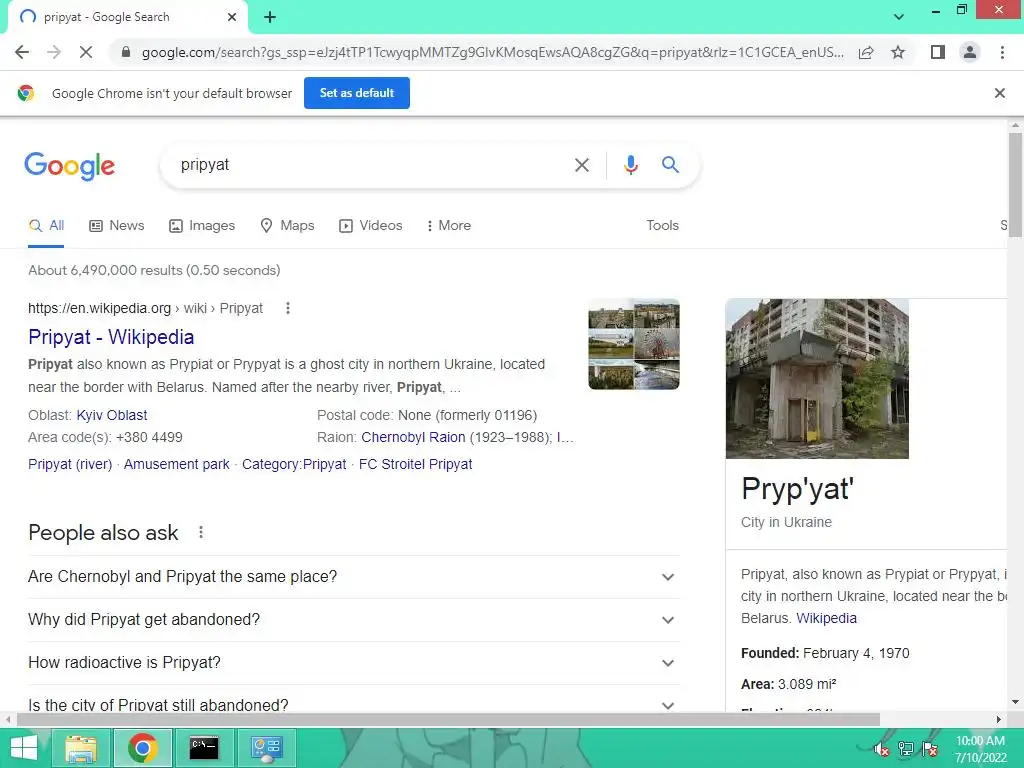Open File Explorer from taskbar

(80, 748)
